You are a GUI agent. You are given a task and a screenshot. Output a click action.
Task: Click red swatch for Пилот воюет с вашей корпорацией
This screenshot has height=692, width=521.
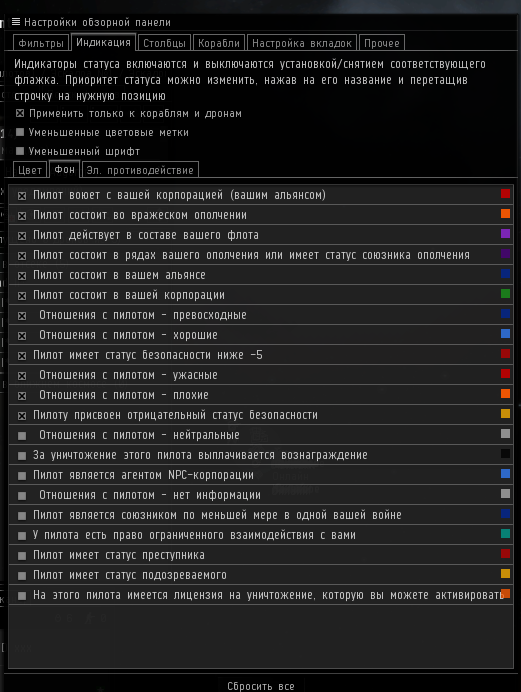pyautogui.click(x=506, y=194)
